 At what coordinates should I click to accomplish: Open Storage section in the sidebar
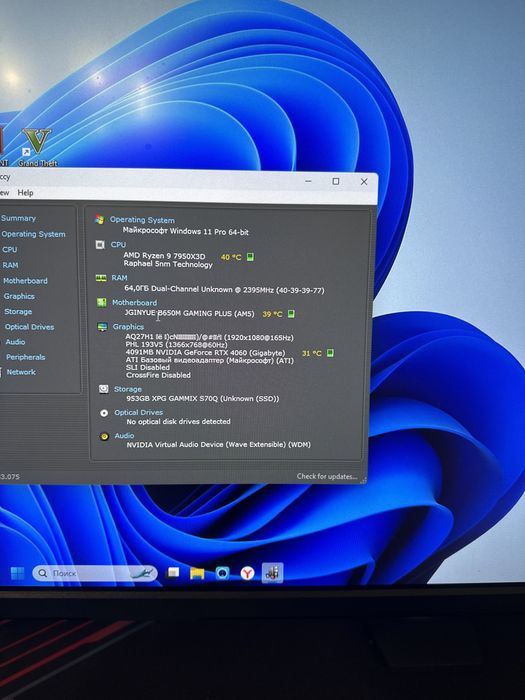click(18, 312)
